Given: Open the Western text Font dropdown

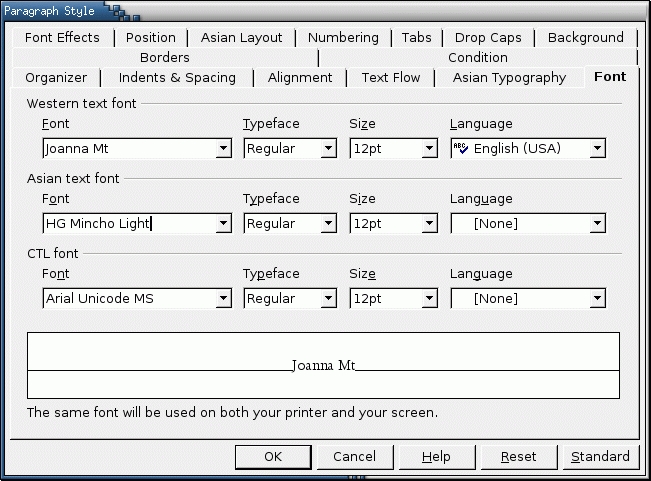Looking at the screenshot, I should (223, 149).
